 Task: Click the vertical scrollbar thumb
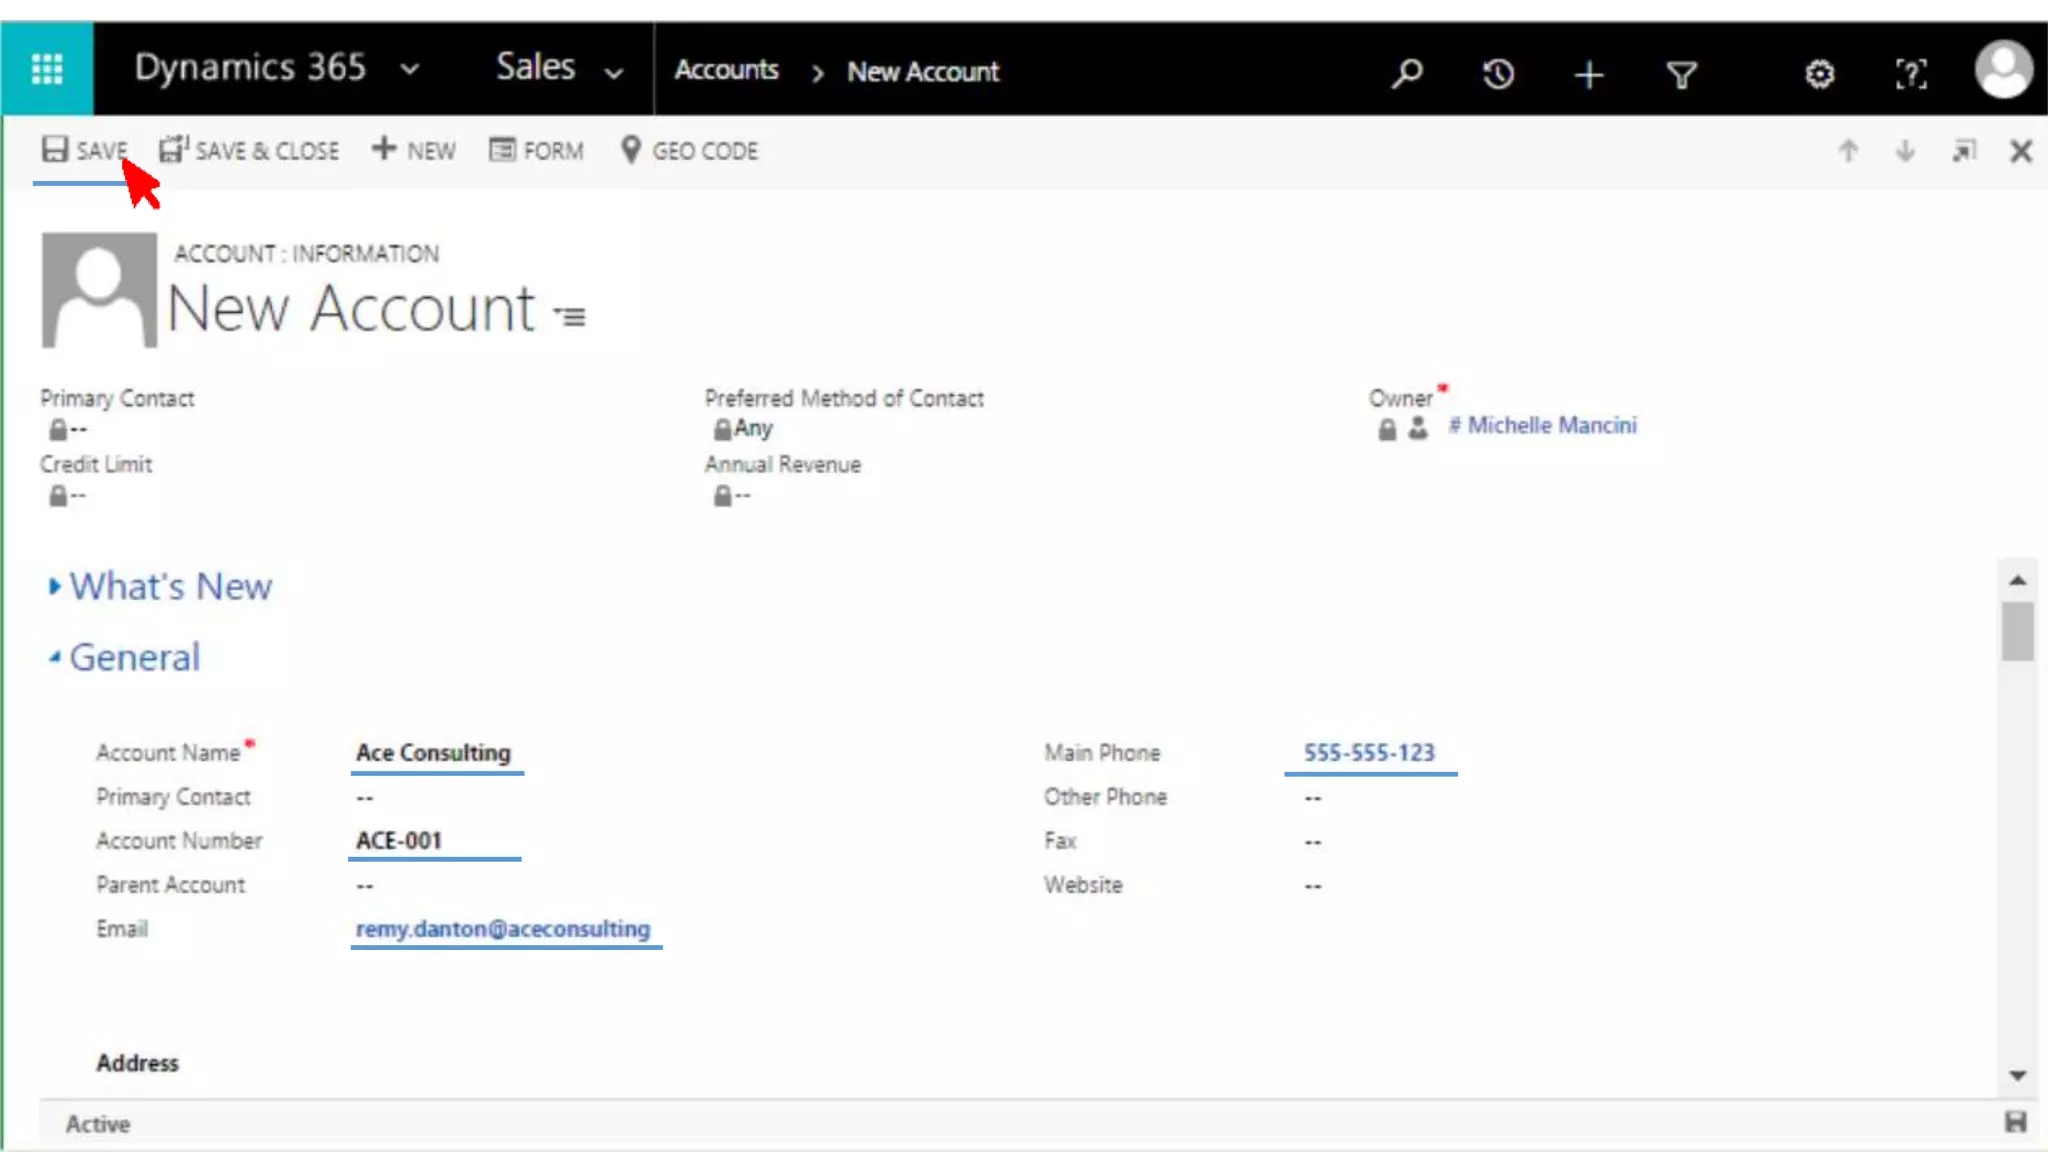(2017, 631)
